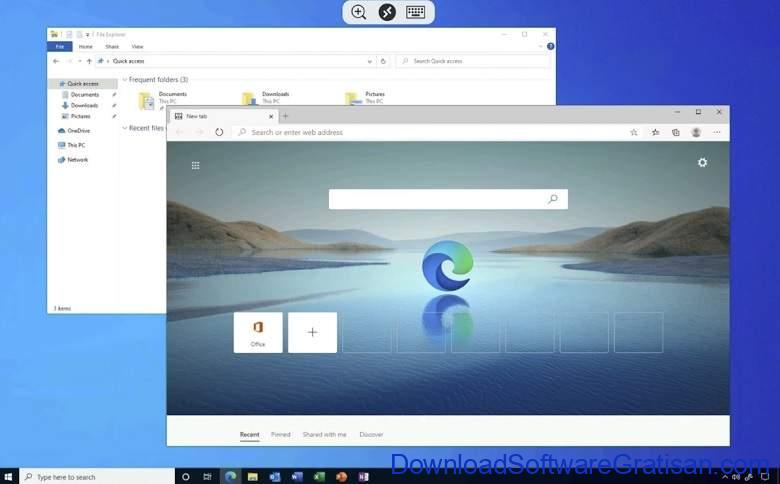This screenshot has height=484, width=780.
Task: Open the Documents frequent folder
Action: [x=163, y=98]
